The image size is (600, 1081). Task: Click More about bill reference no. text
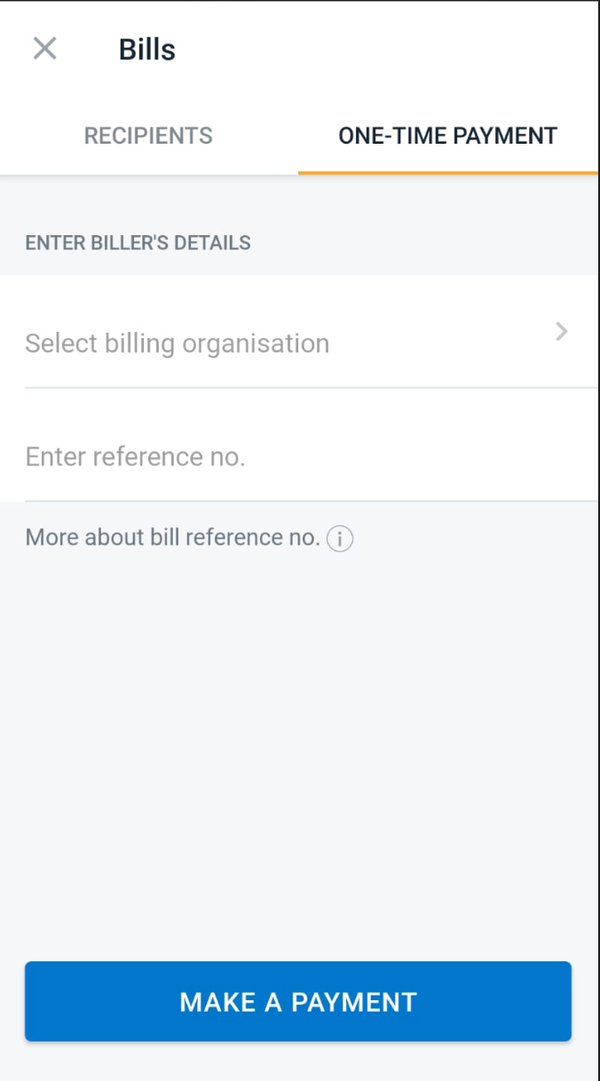(168, 537)
